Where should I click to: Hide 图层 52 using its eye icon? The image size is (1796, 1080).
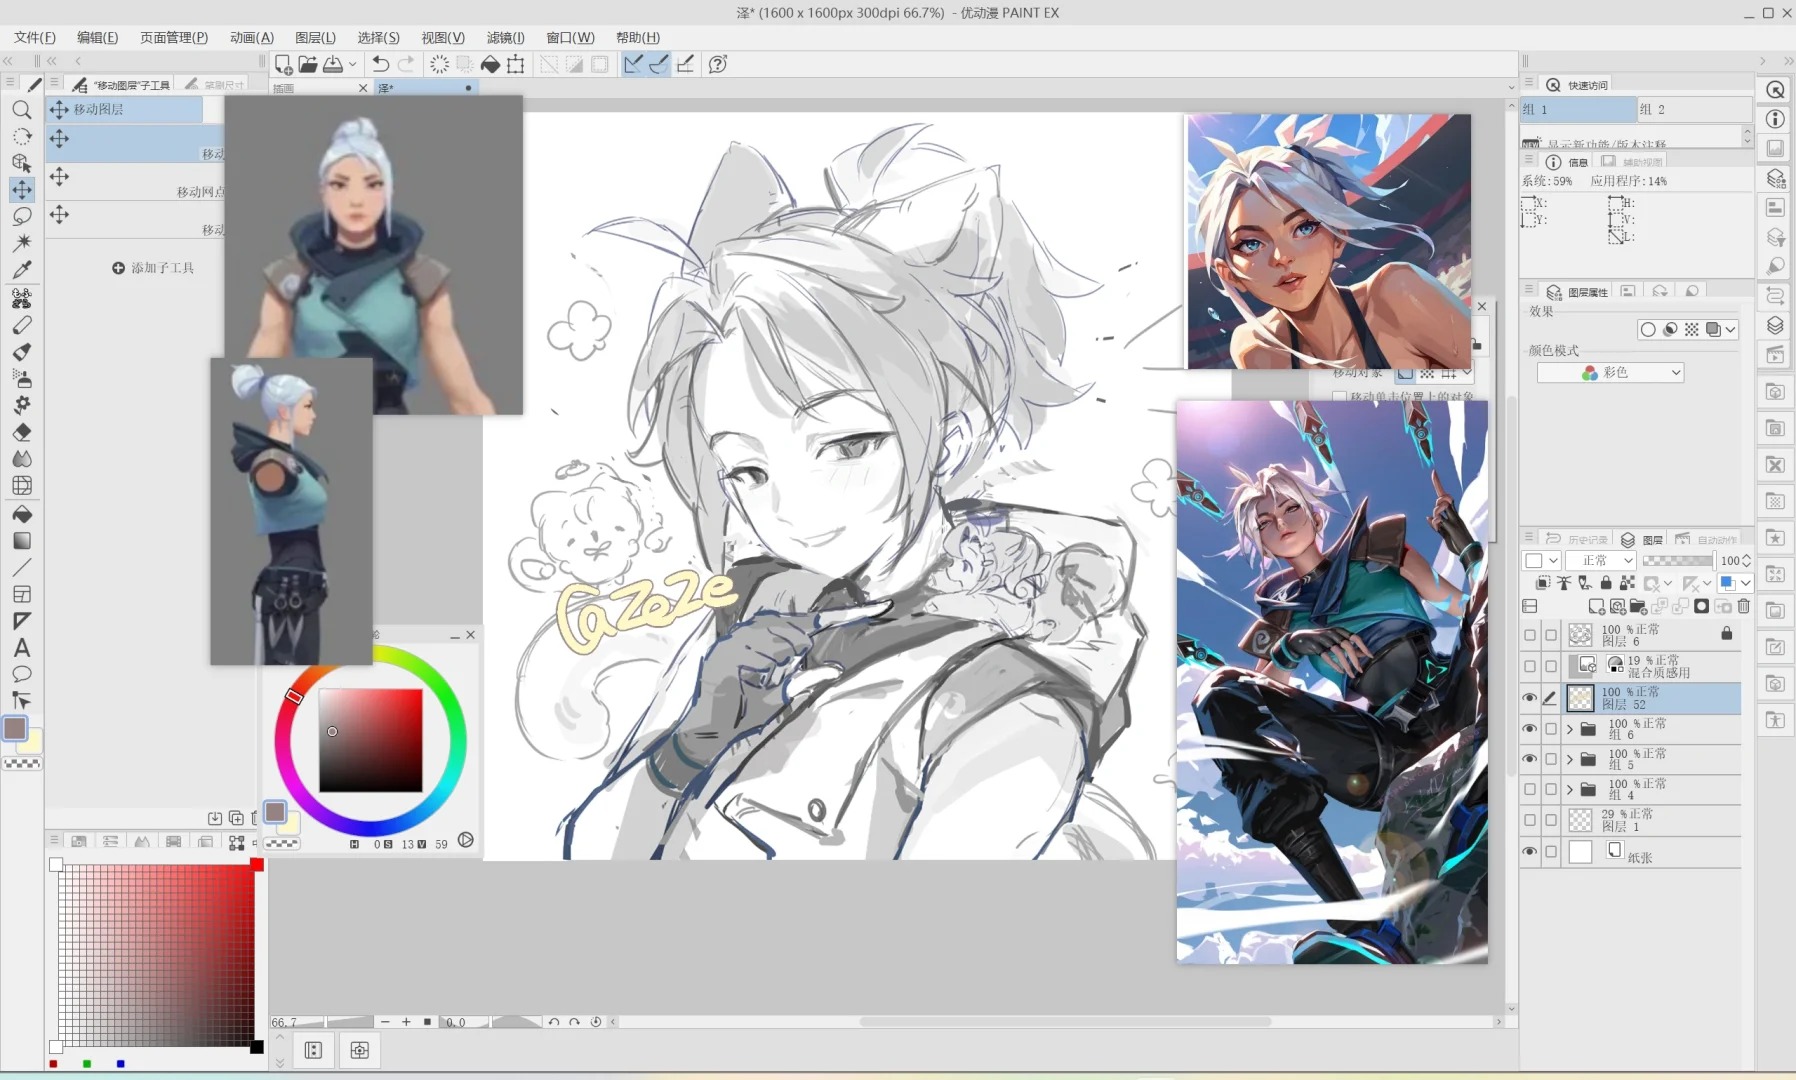click(x=1530, y=698)
